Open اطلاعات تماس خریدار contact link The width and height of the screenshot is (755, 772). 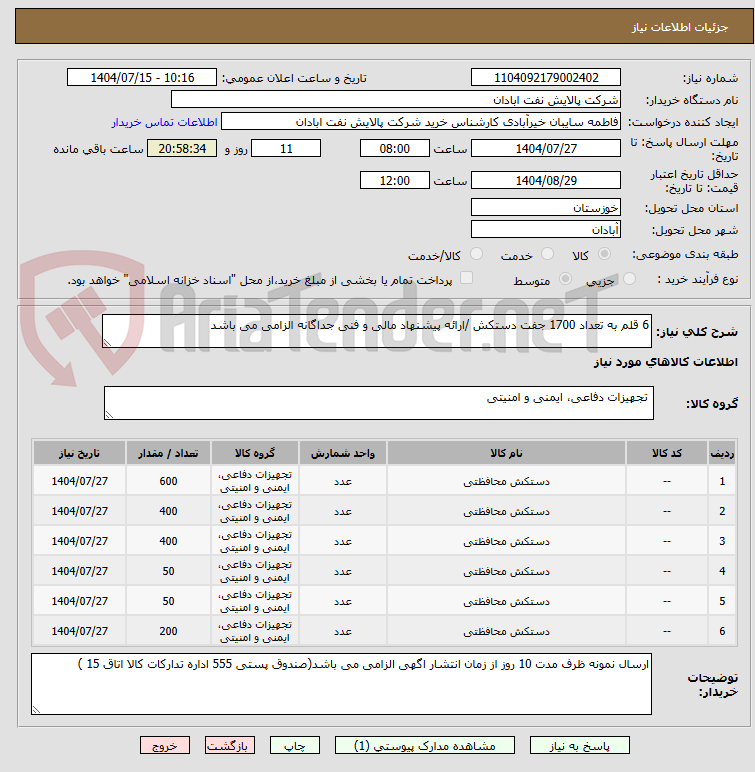click(164, 122)
